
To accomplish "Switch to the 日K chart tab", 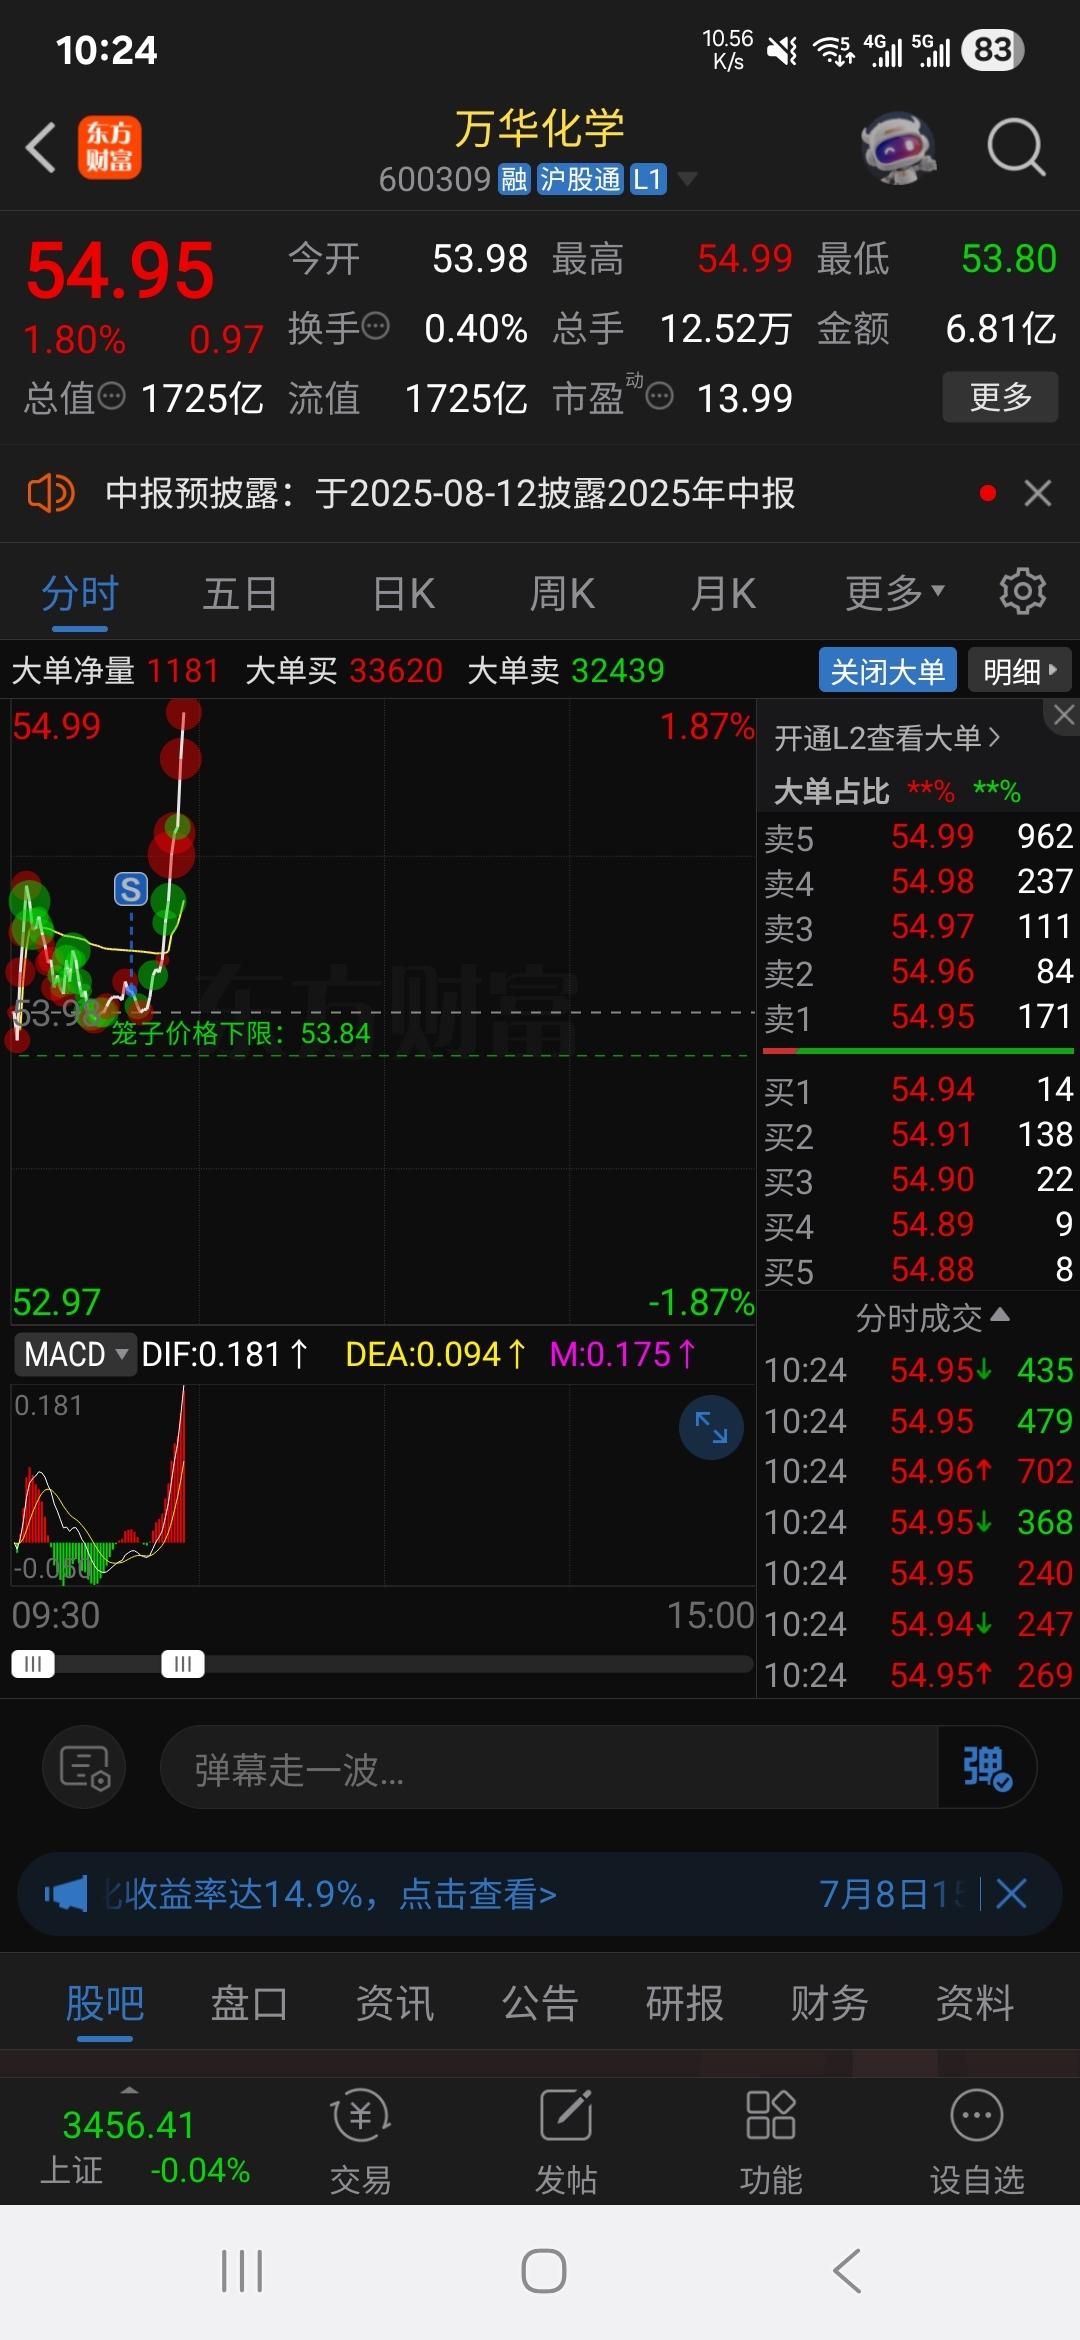I will (x=403, y=594).
